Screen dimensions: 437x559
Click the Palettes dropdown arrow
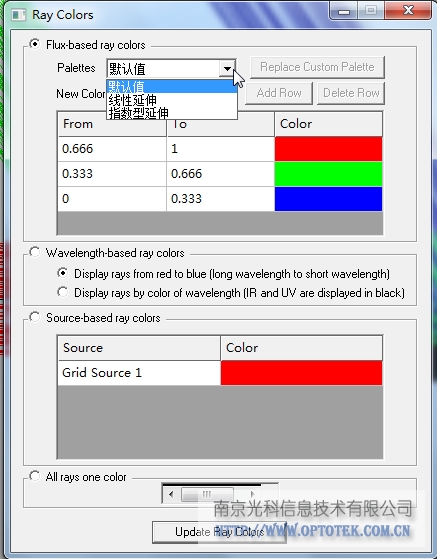coord(227,68)
